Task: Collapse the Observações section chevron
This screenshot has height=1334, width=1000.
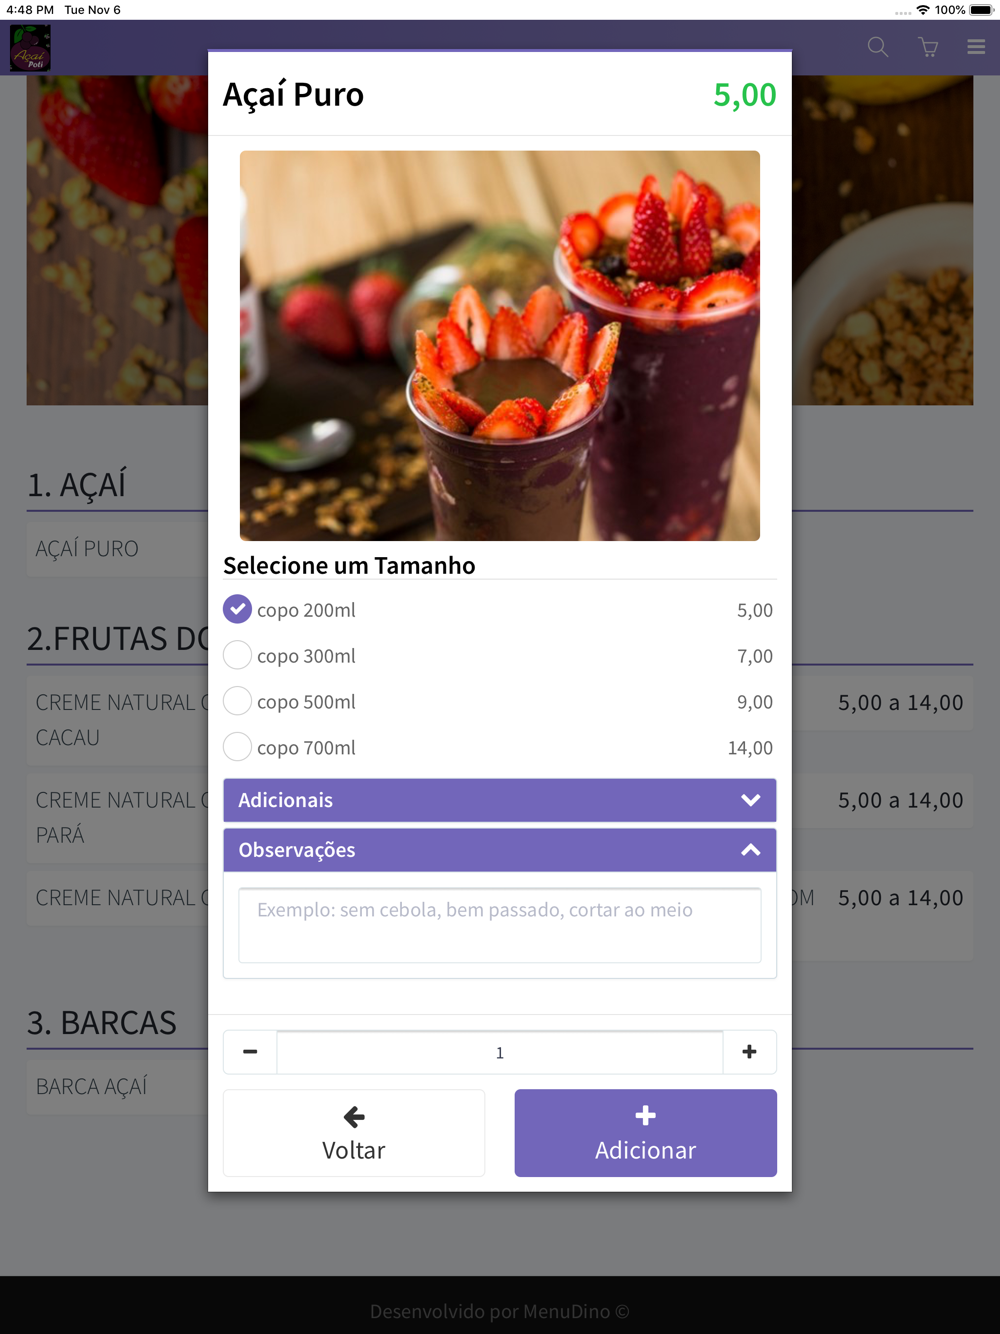Action: pos(751,850)
